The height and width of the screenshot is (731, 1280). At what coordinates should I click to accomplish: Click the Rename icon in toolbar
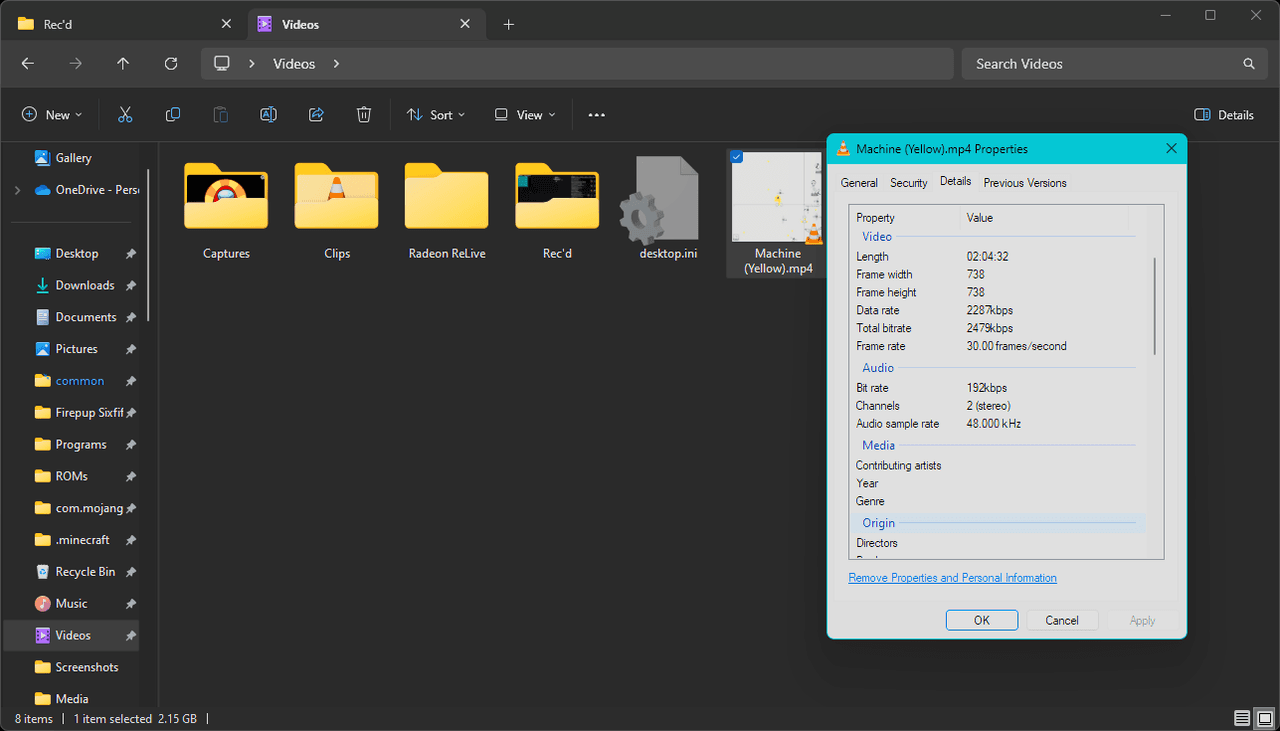coord(268,115)
